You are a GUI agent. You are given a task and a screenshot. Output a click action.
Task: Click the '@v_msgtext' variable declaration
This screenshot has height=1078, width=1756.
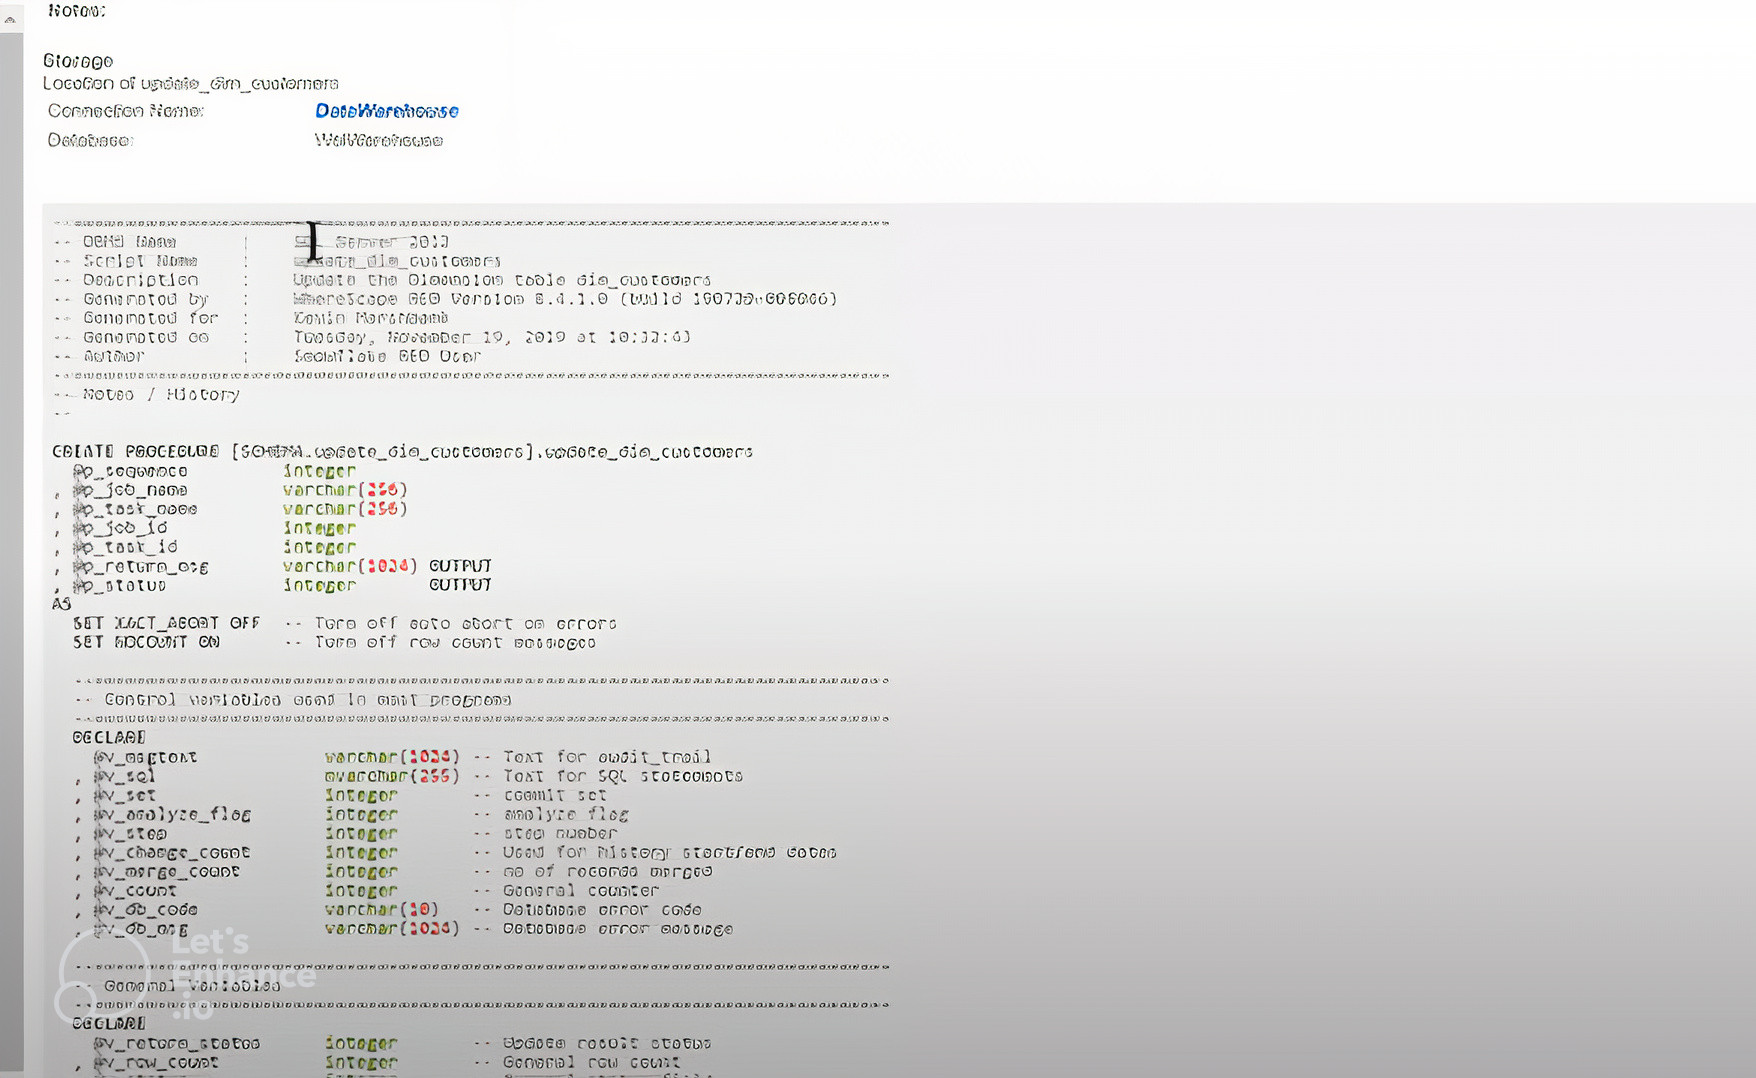[146, 757]
